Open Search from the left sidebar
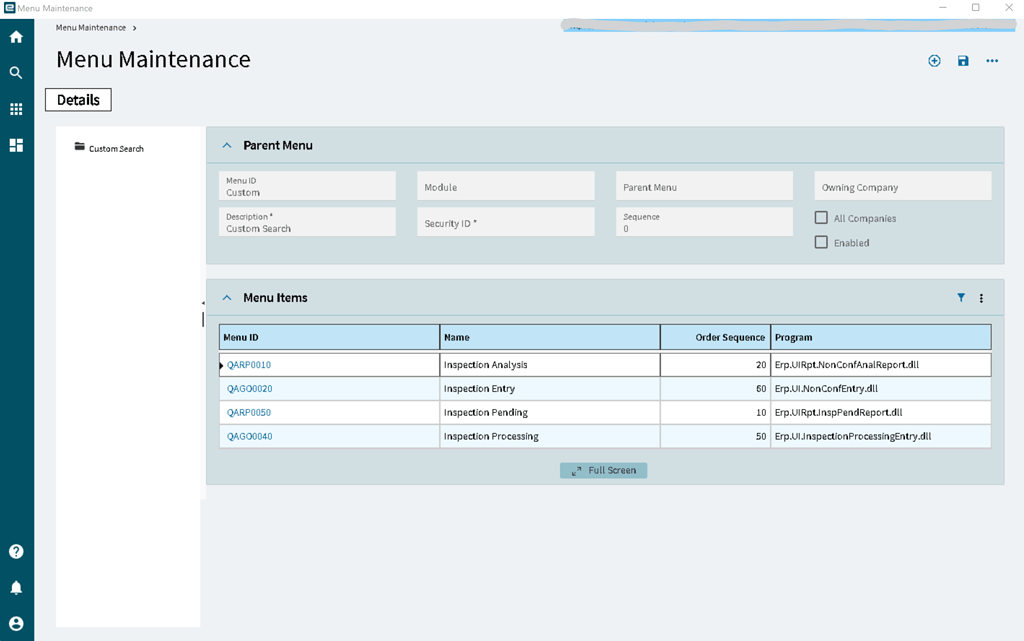The width and height of the screenshot is (1024, 641). (15, 72)
